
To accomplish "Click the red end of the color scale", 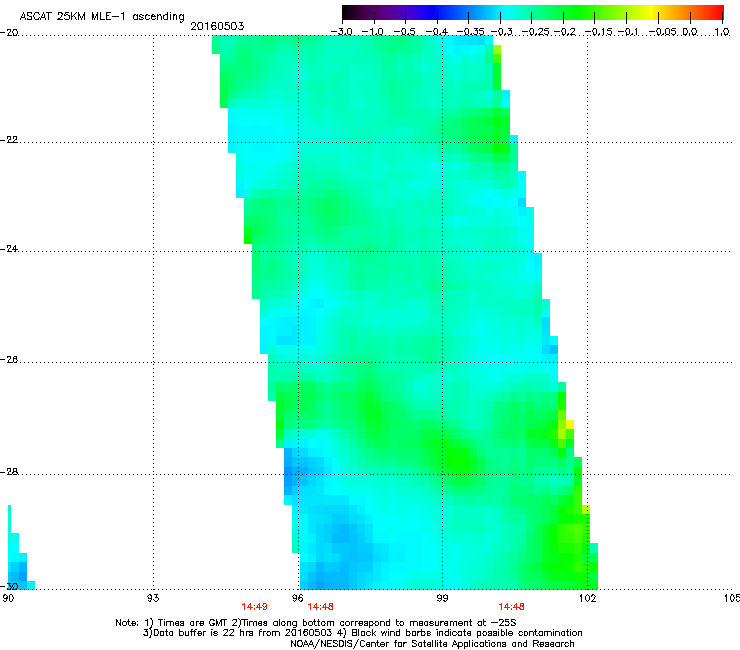I will pos(716,12).
